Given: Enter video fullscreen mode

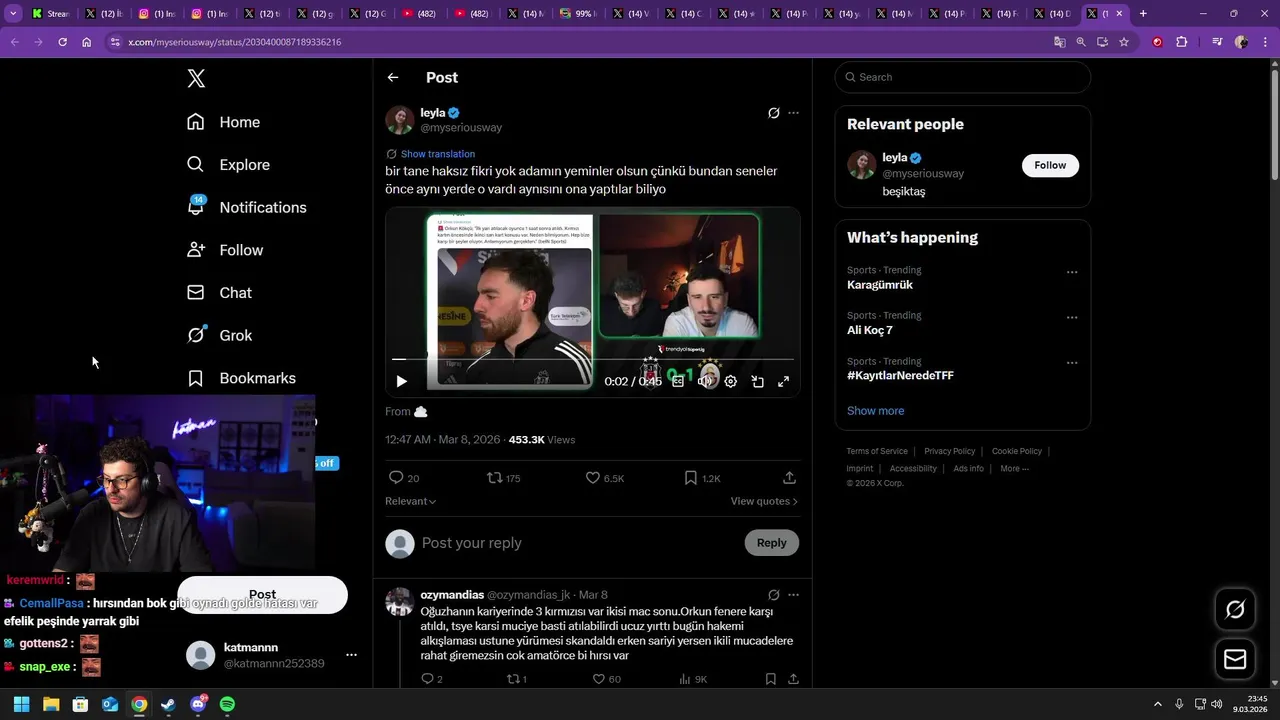Looking at the screenshot, I should (x=783, y=381).
